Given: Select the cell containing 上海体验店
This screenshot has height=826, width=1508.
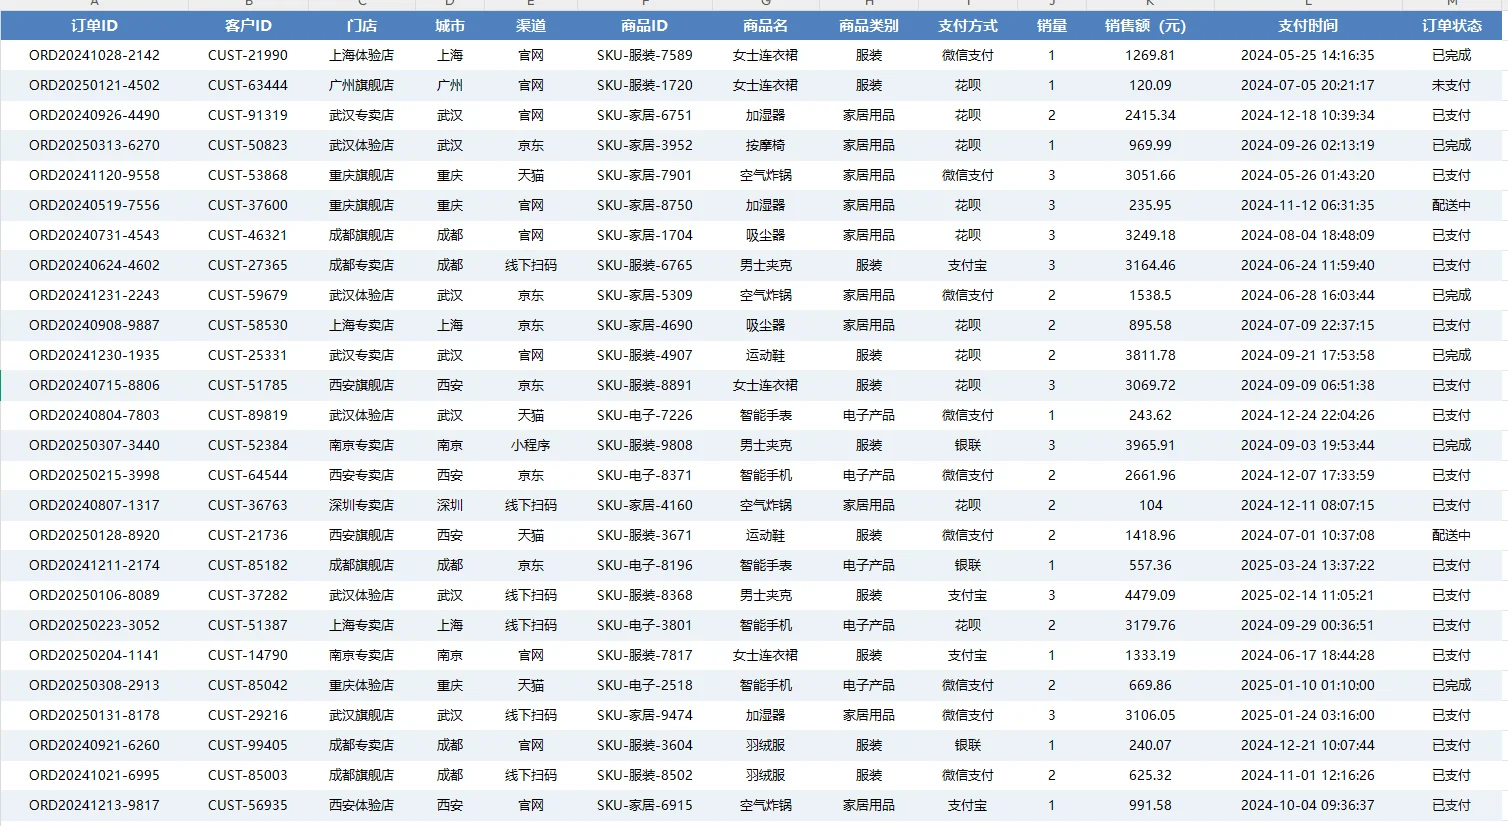Looking at the screenshot, I should point(363,55).
